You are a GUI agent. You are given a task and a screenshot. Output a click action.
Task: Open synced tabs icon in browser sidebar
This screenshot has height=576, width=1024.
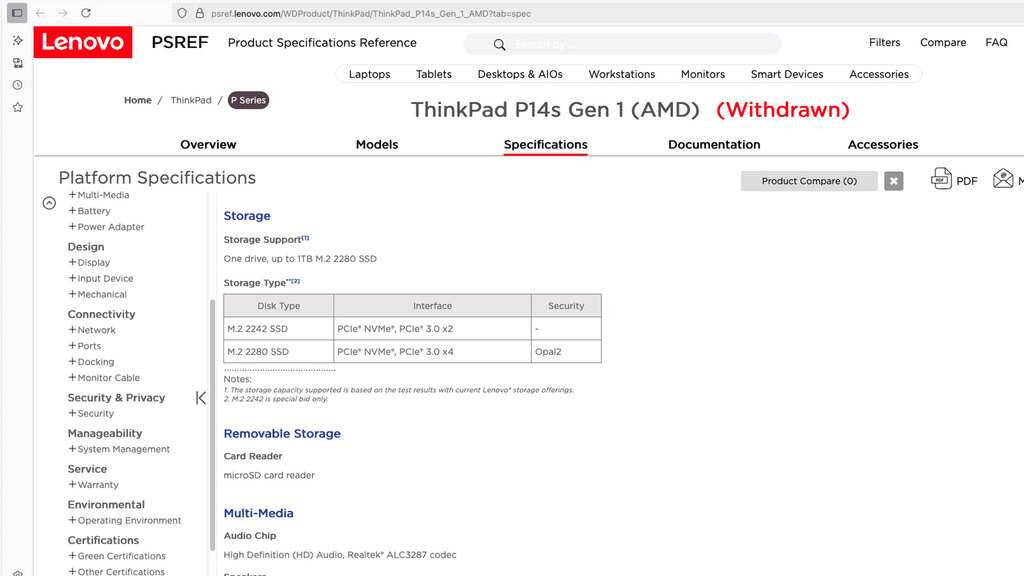(18, 63)
